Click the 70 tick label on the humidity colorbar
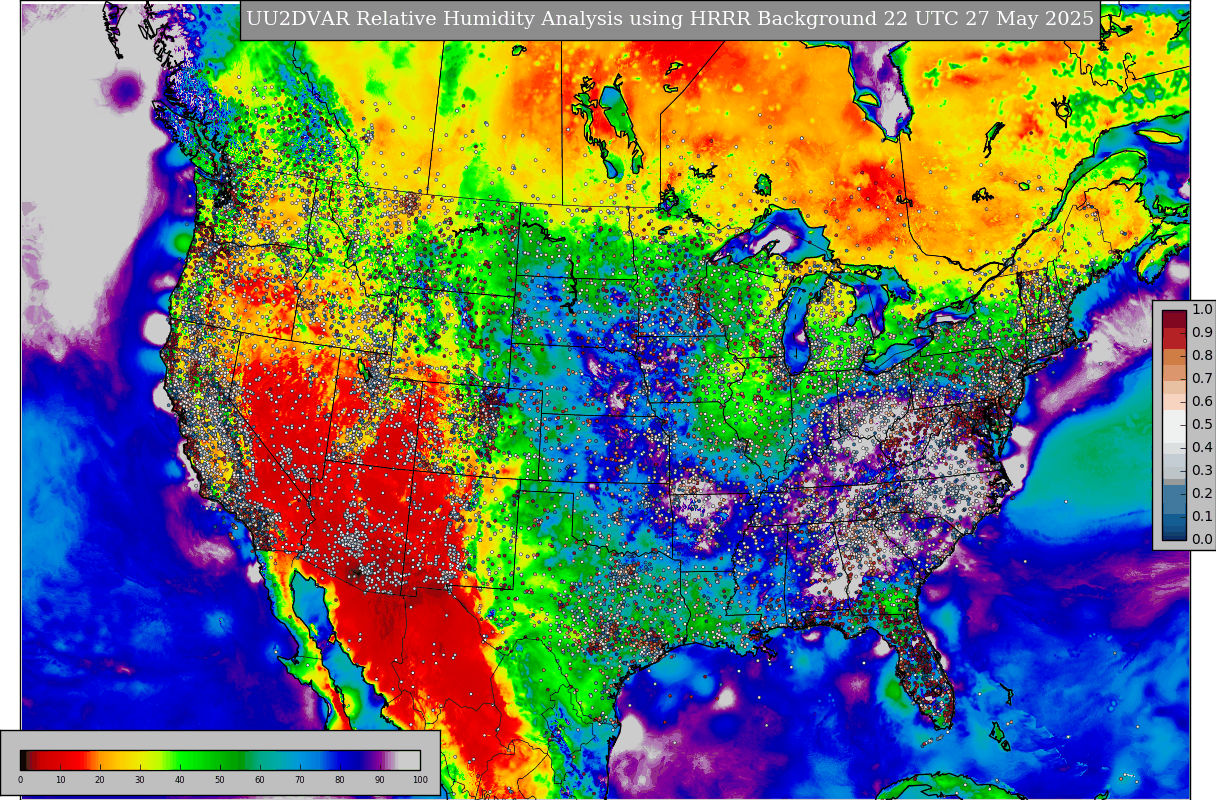Image resolution: width=1216 pixels, height=800 pixels. pos(300,780)
